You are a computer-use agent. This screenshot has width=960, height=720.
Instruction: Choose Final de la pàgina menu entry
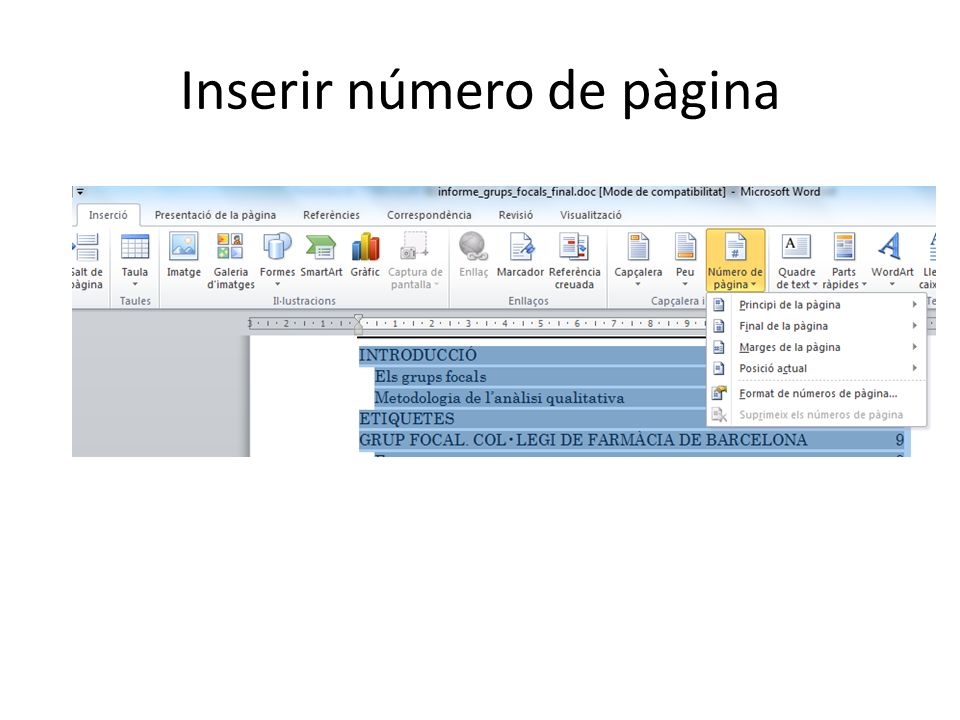coord(816,326)
